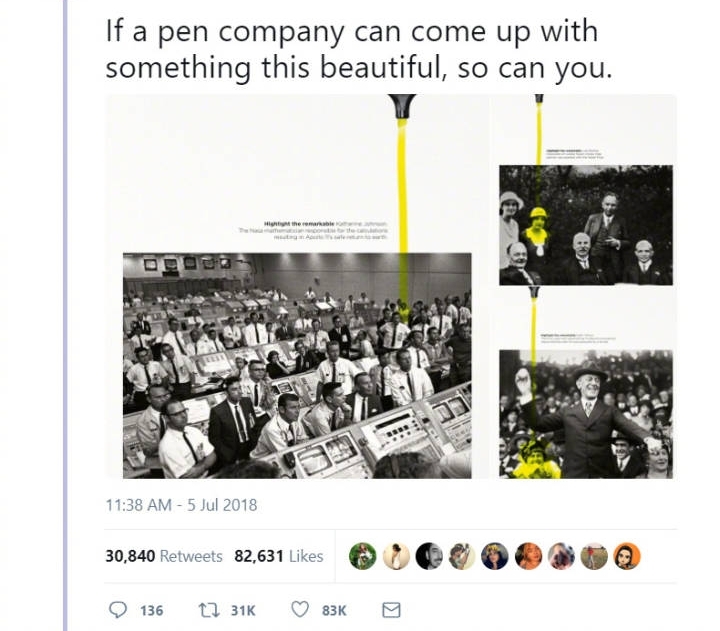Open the eighth liker avatar
Viewport: 720px width, 631px height.
594,556
